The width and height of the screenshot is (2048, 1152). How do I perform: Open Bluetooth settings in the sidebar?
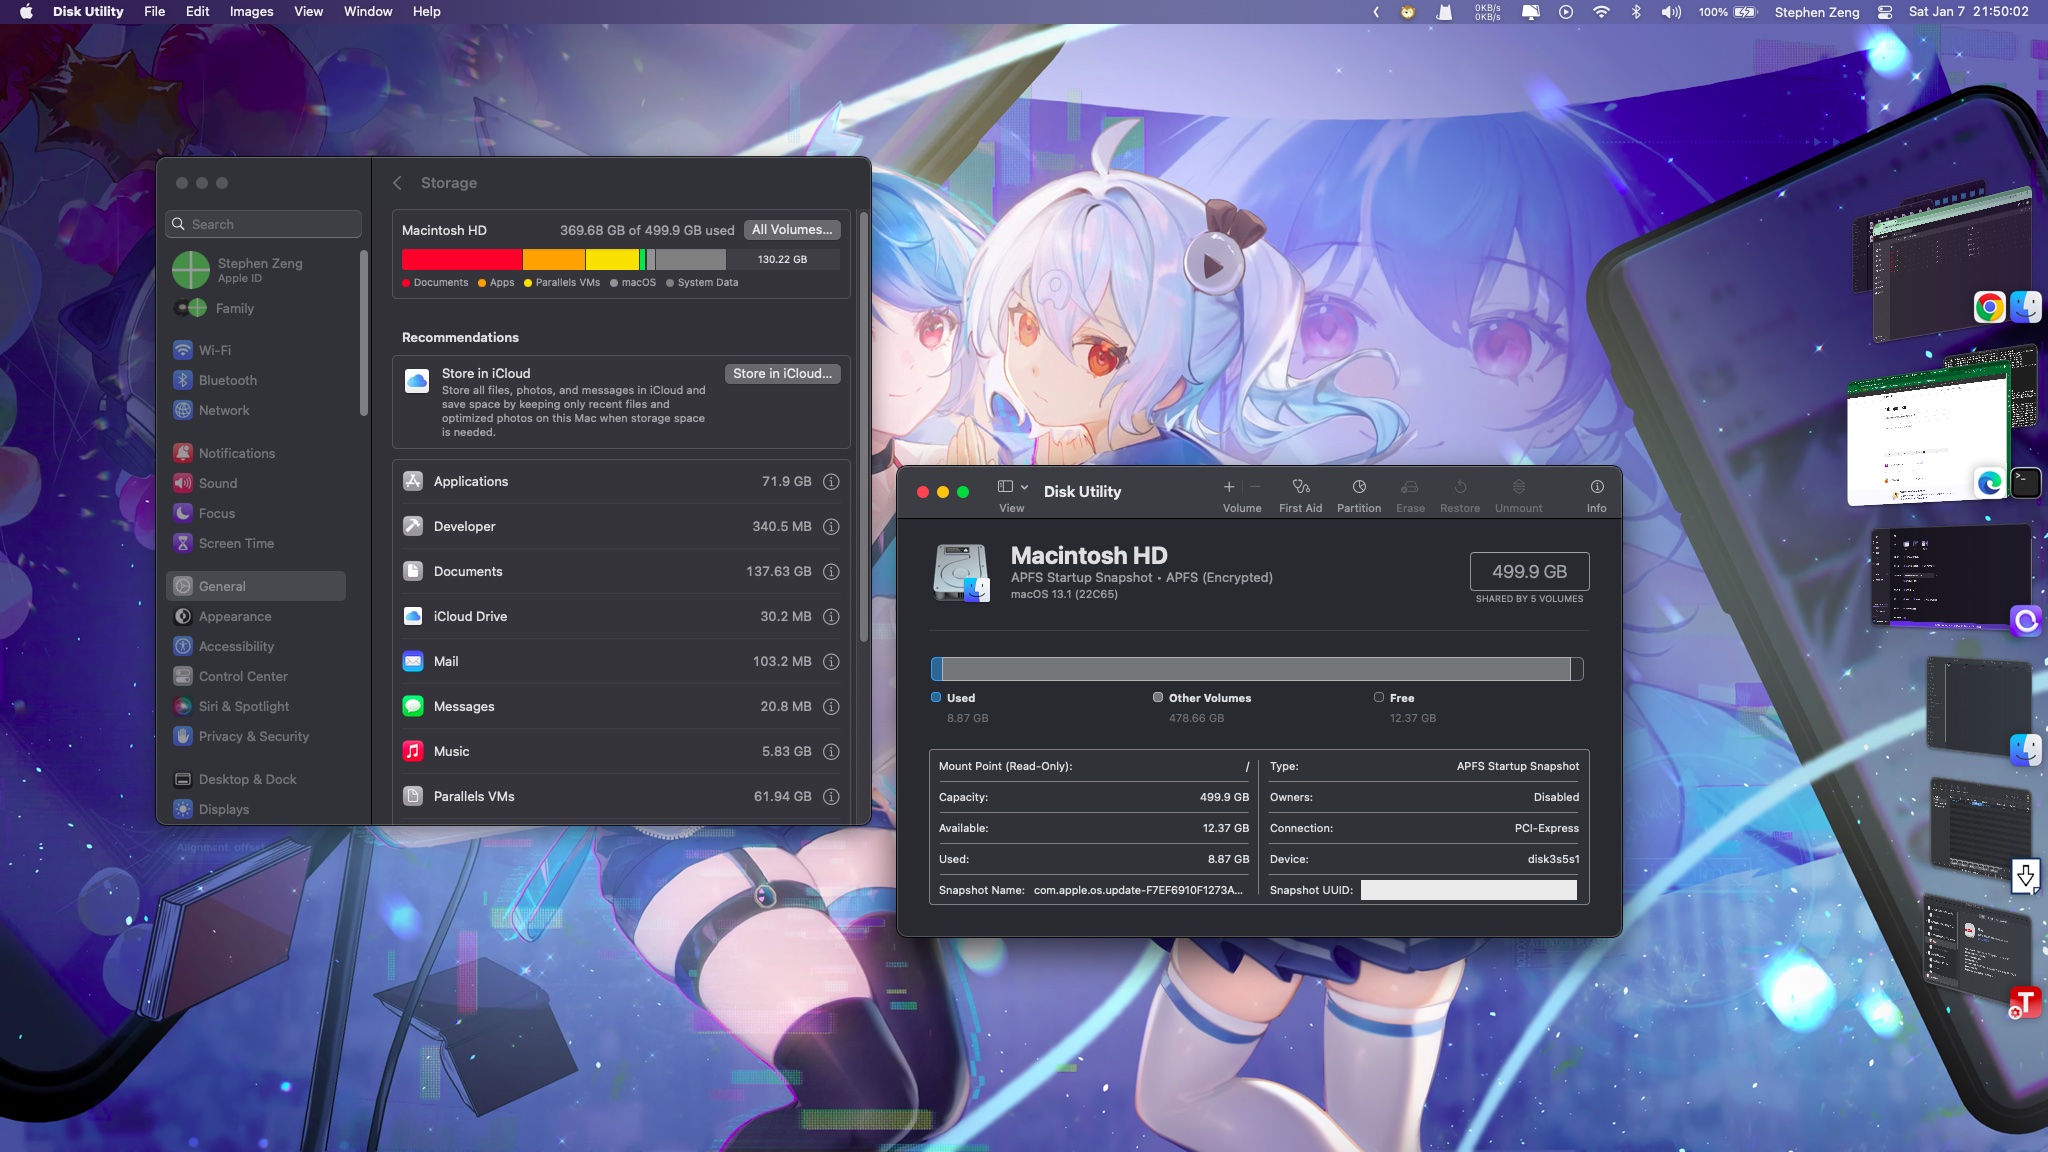click(227, 381)
